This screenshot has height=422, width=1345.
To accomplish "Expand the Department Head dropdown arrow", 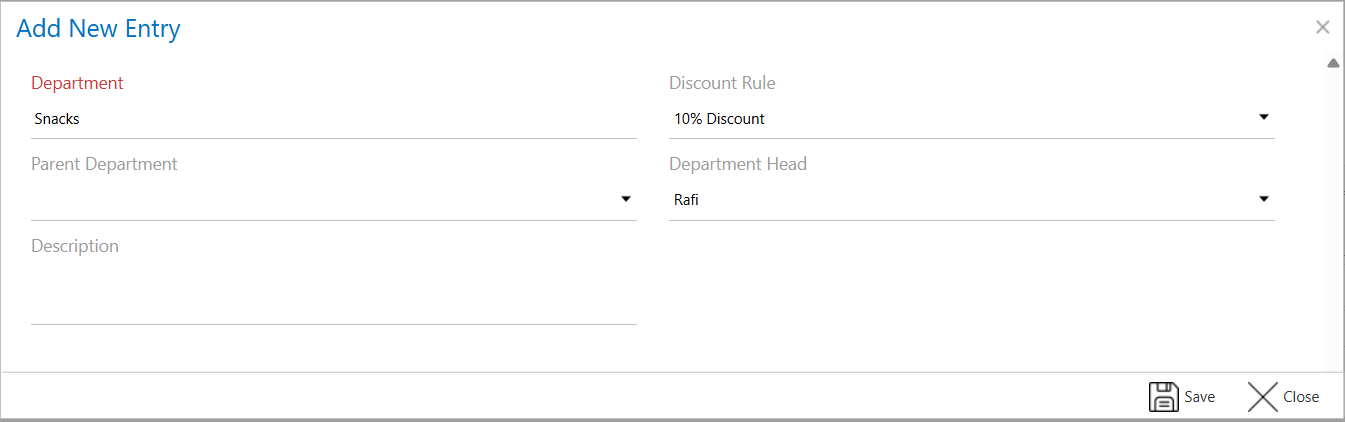I will click(x=1264, y=199).
